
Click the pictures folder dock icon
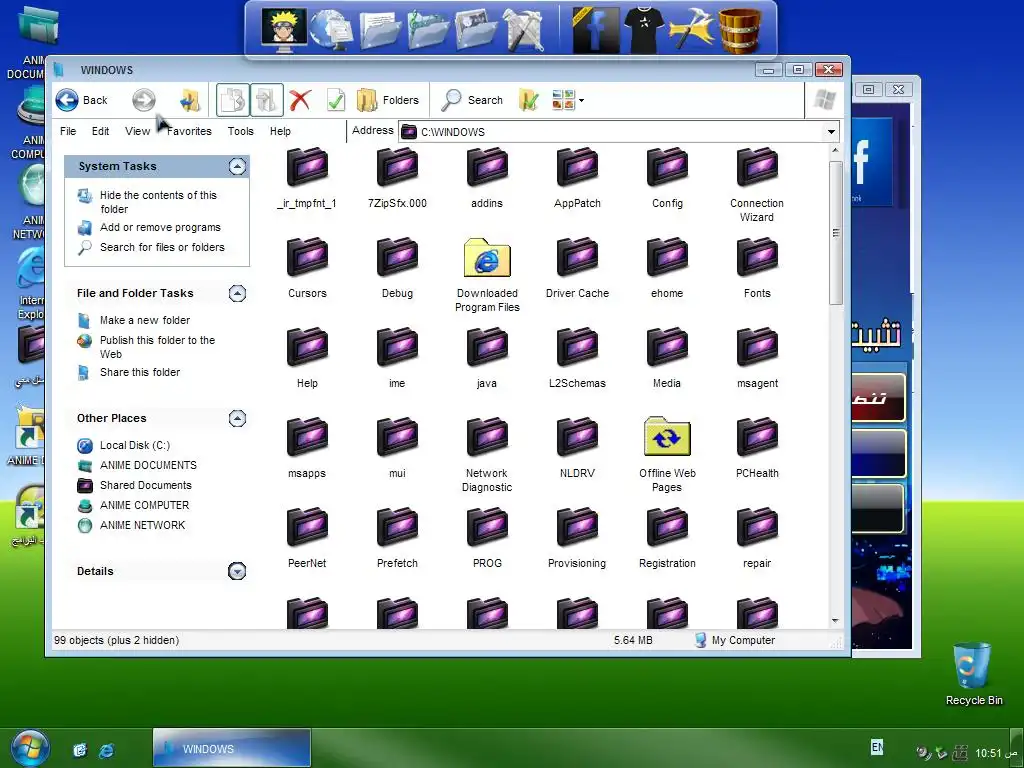[476, 30]
